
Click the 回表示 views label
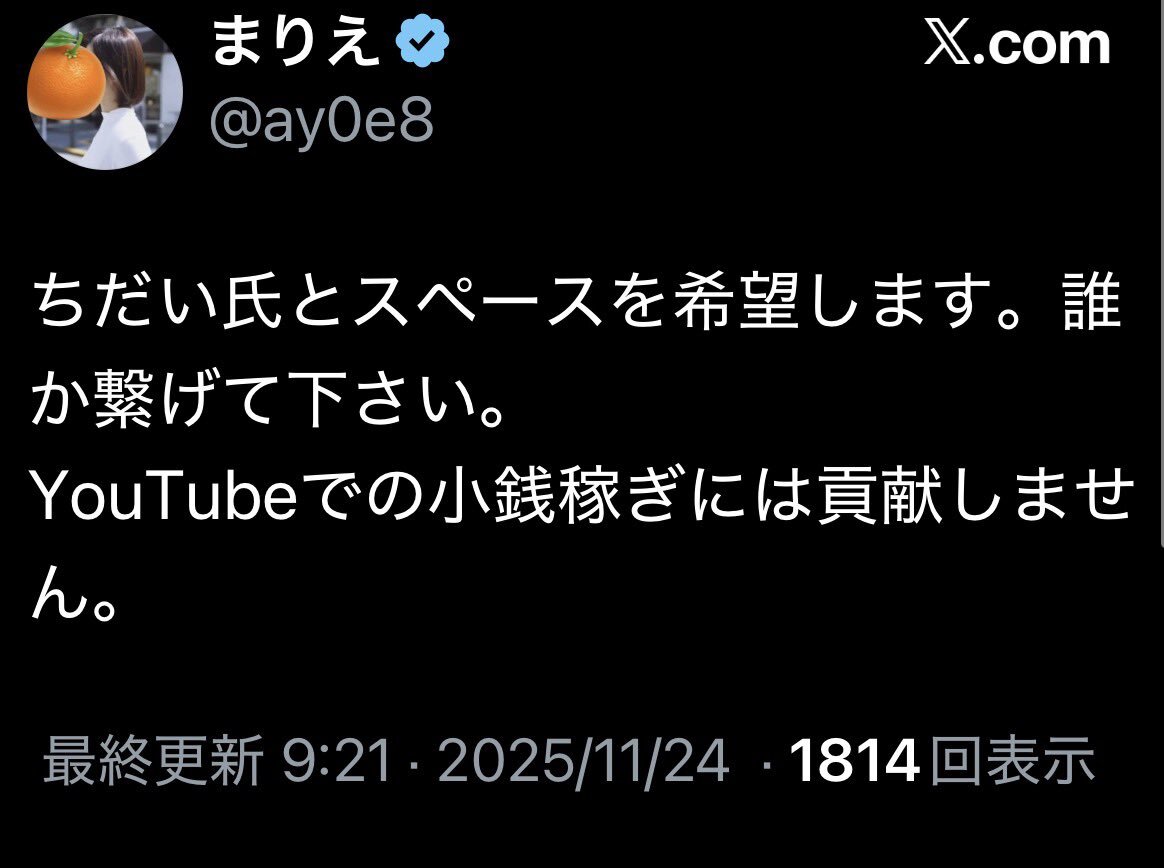[x=1013, y=760]
